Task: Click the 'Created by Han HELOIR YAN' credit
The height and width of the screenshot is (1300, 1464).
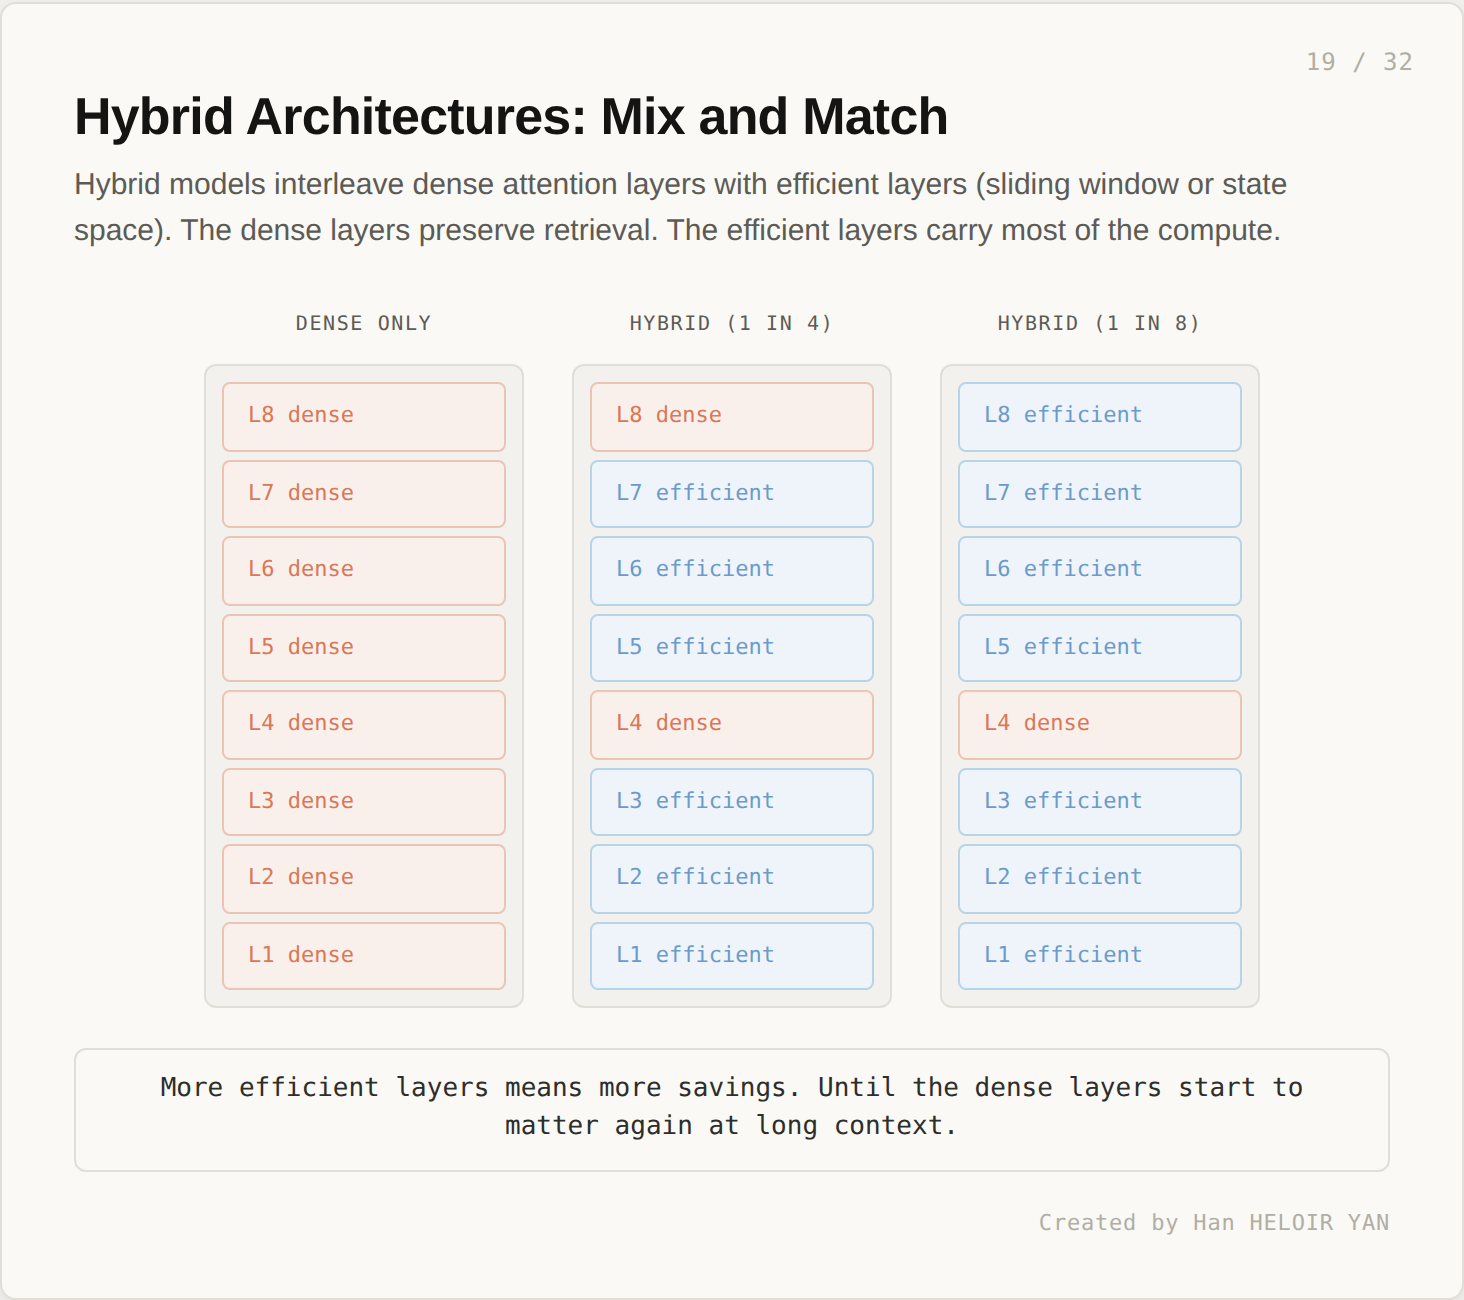Action: 1214,1222
